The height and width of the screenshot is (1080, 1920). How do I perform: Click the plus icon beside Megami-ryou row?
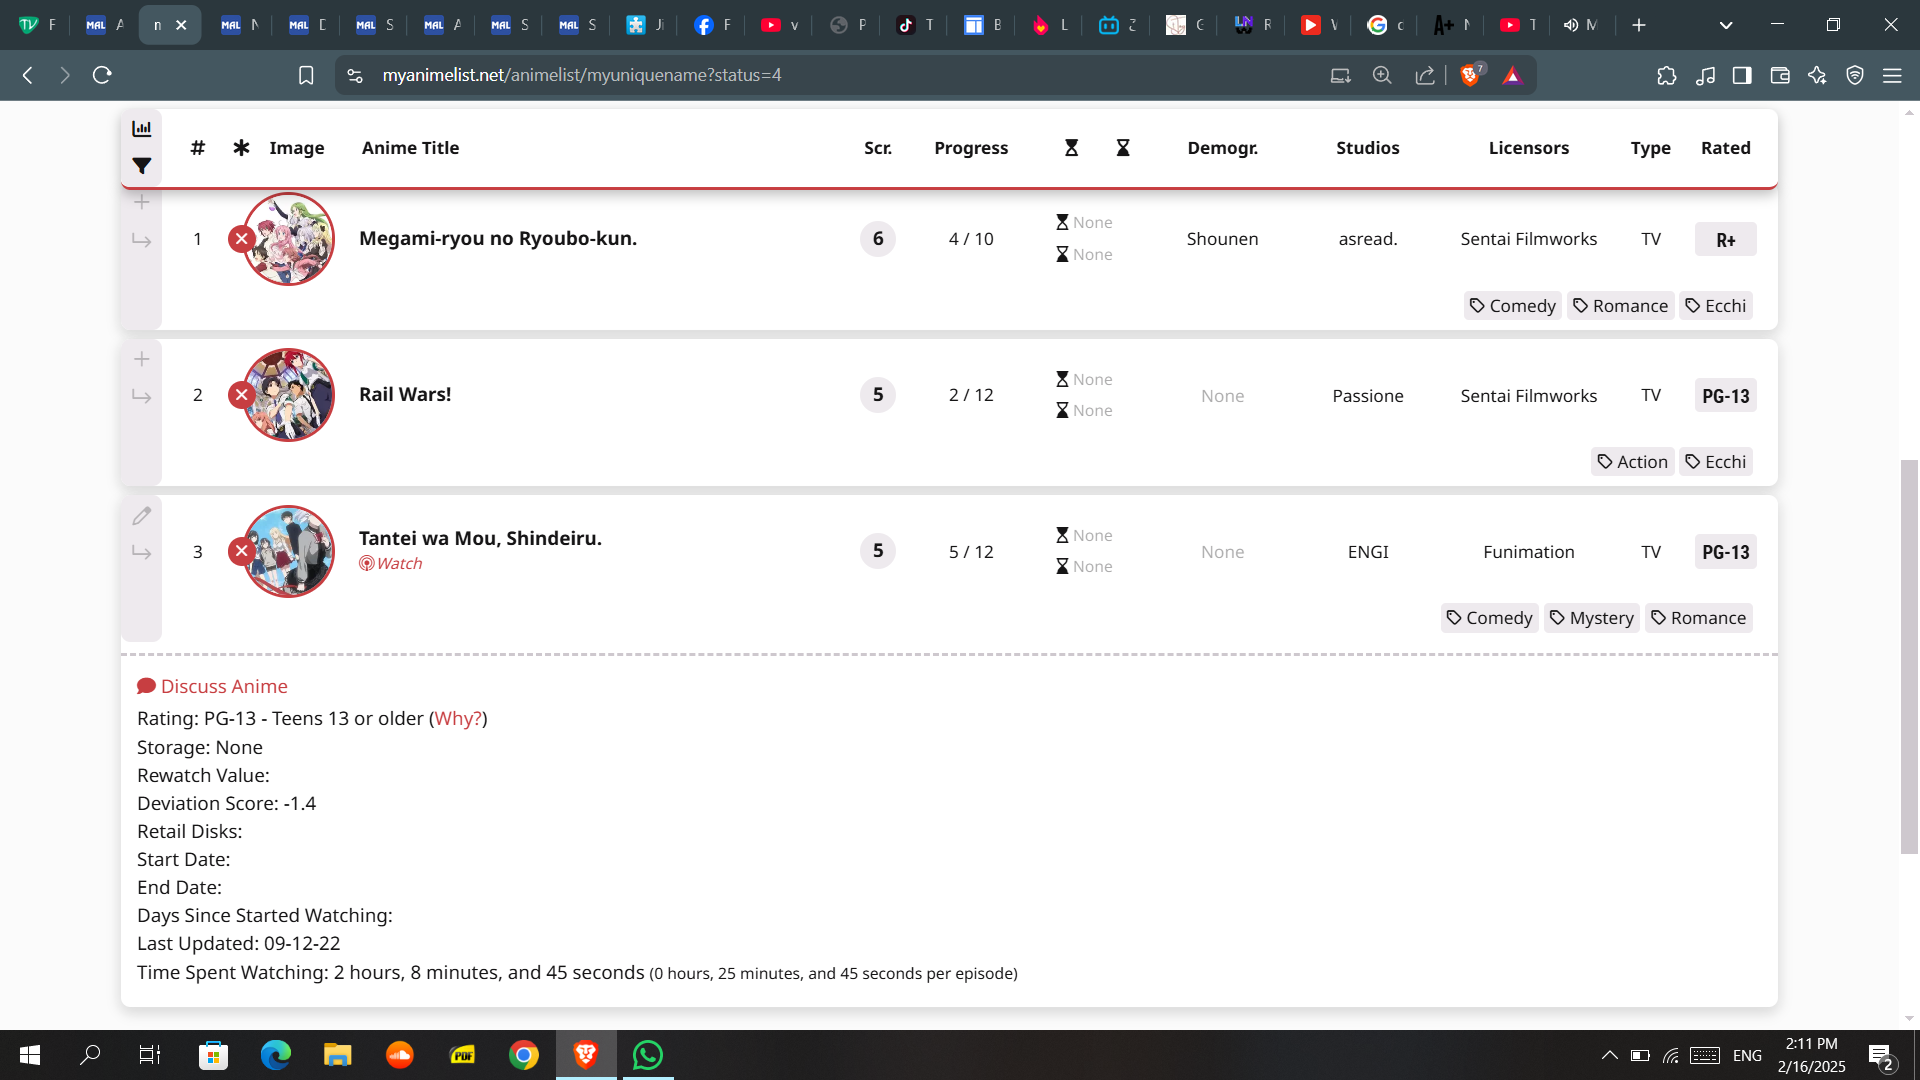click(x=142, y=202)
